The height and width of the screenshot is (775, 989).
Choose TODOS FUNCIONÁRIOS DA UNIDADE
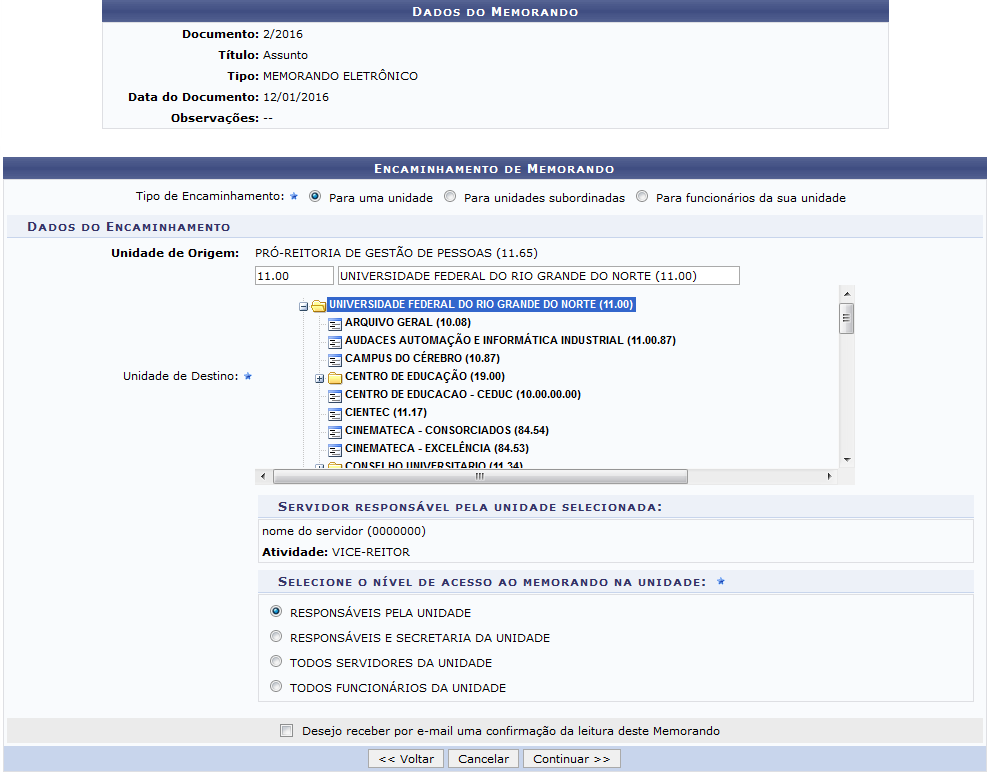point(276,687)
